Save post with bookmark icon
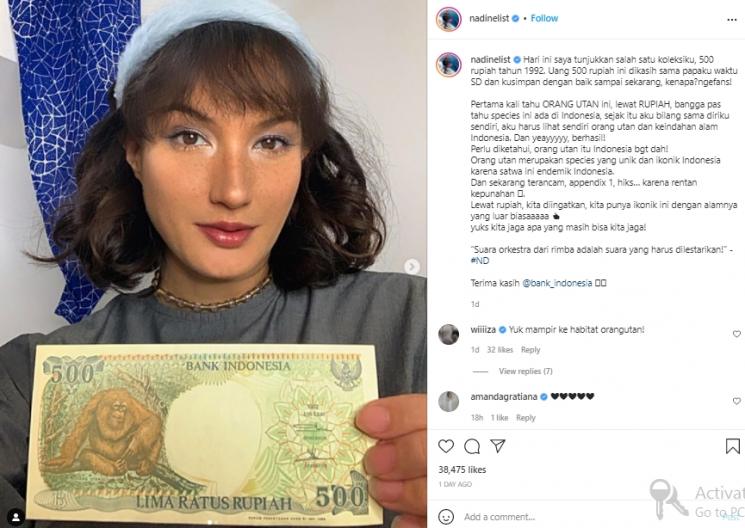This screenshot has width=745, height=528. 732,446
